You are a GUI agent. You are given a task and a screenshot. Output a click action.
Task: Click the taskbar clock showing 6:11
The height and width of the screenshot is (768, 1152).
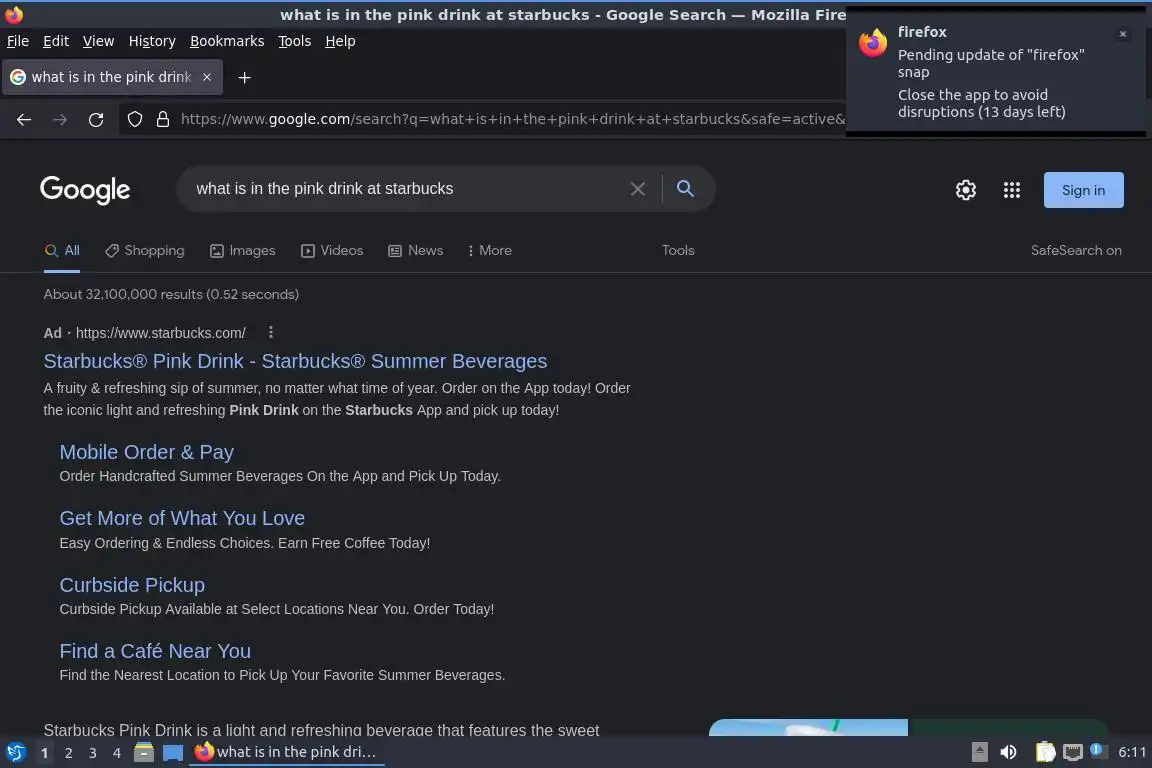click(1131, 752)
